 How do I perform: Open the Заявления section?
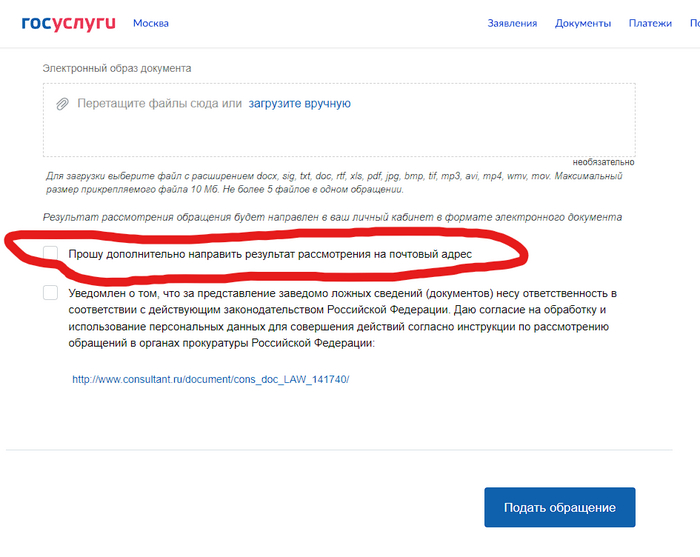(512, 23)
